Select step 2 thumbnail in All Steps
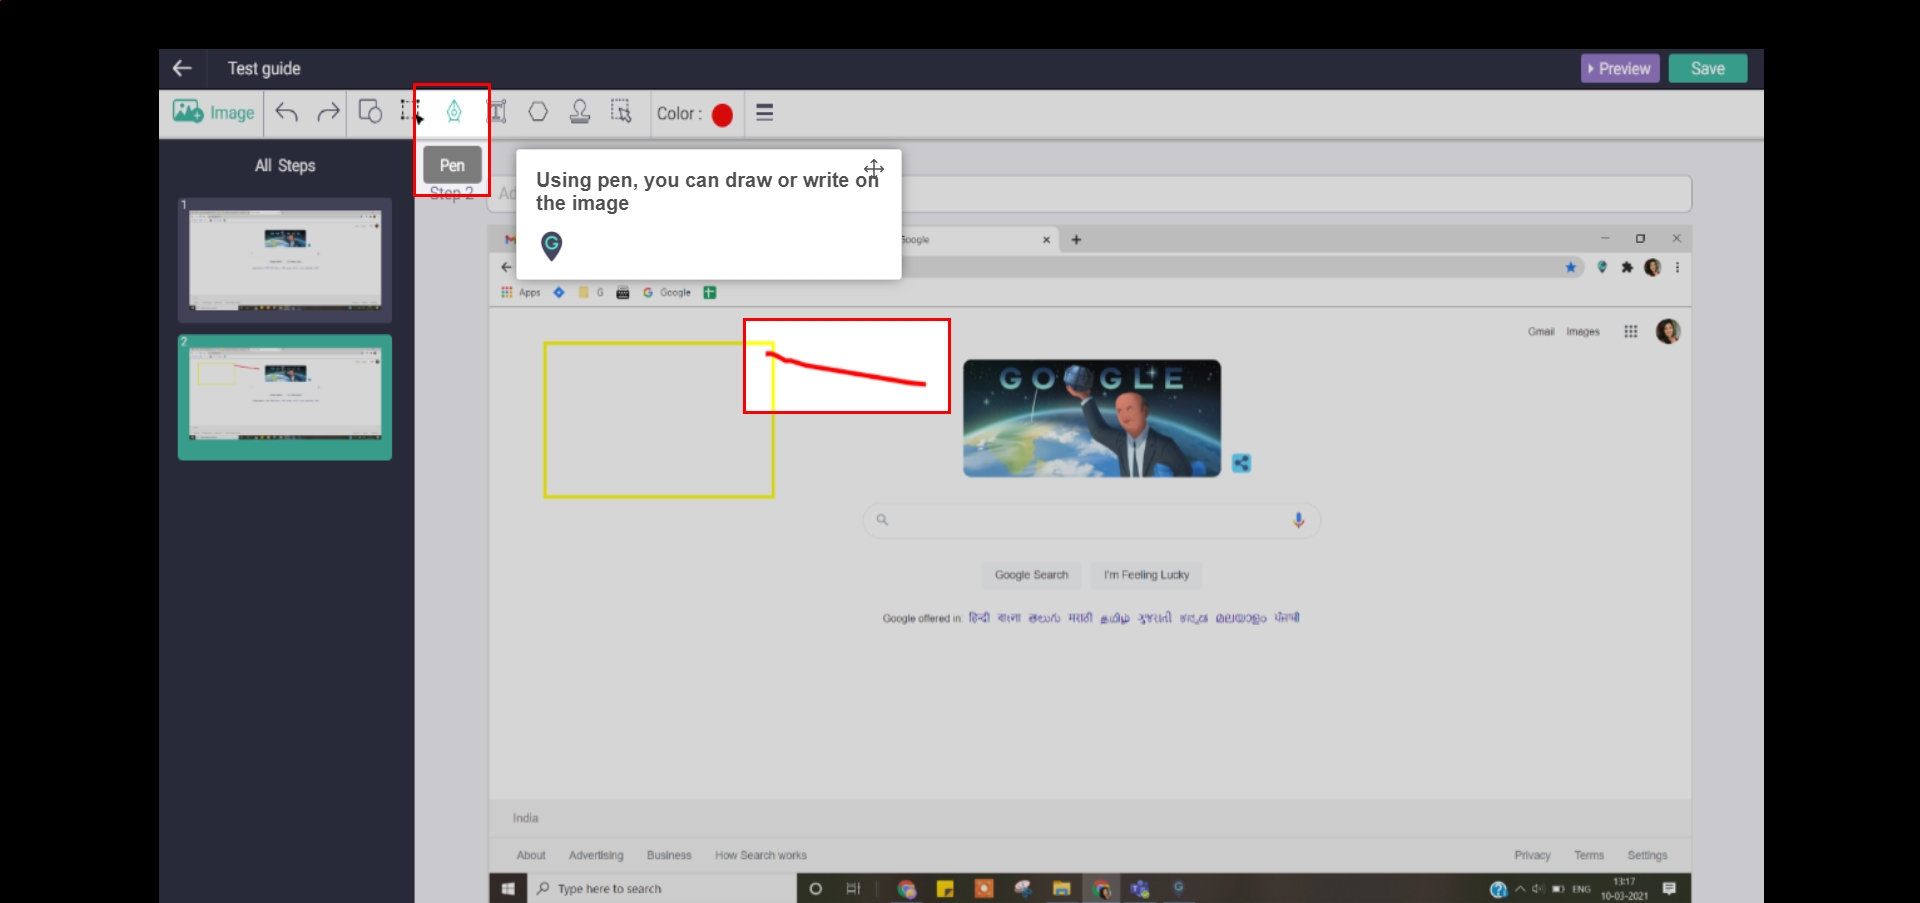The height and width of the screenshot is (903, 1920). pos(285,397)
